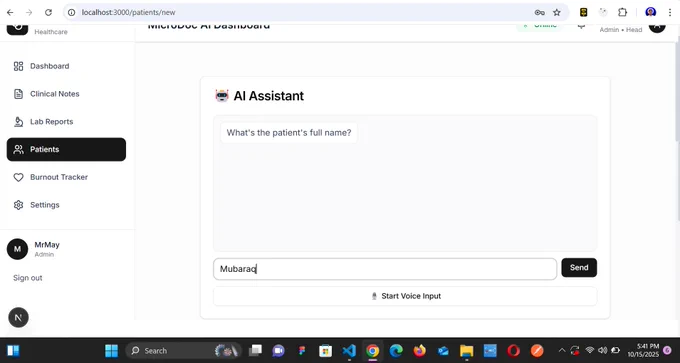Click the AI Assistant heading
This screenshot has height=363, width=680.
[268, 96]
